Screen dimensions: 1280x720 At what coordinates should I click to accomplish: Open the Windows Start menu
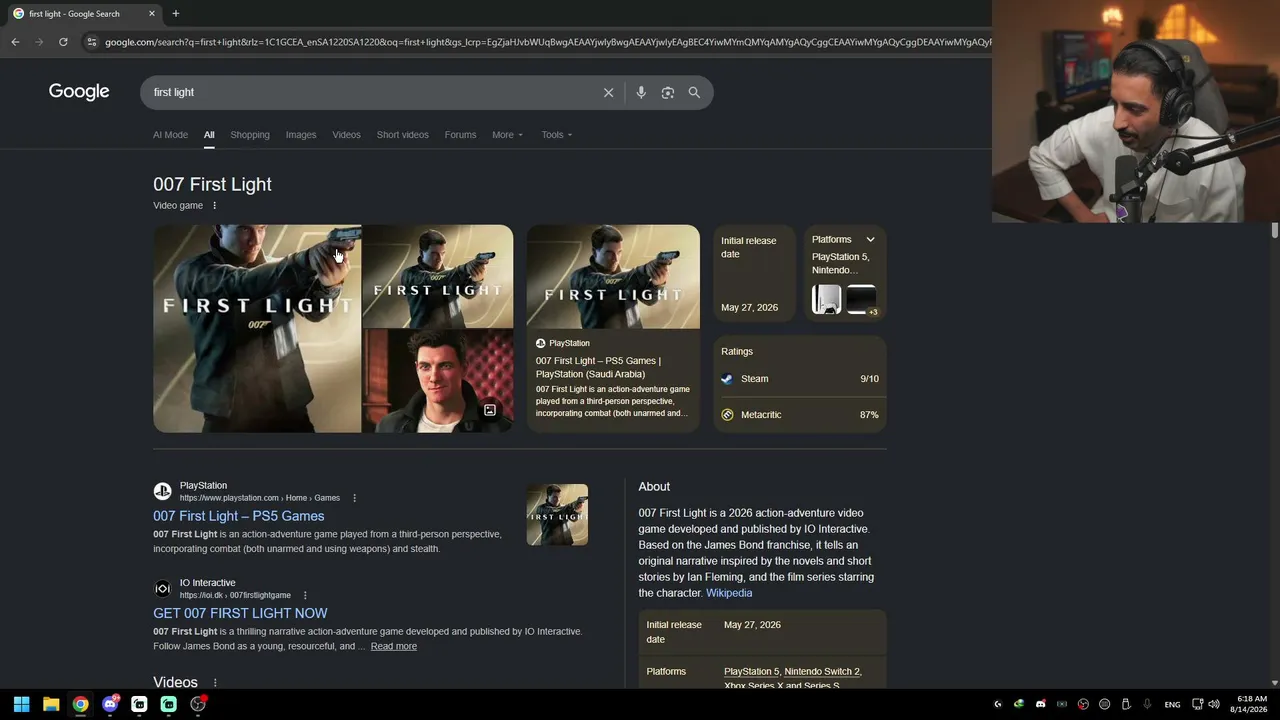21,704
